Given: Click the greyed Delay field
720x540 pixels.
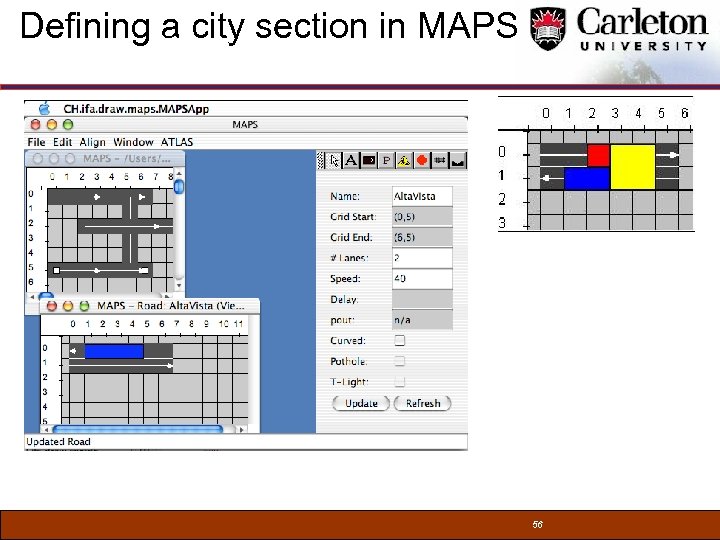Looking at the screenshot, I should pyautogui.click(x=422, y=299).
